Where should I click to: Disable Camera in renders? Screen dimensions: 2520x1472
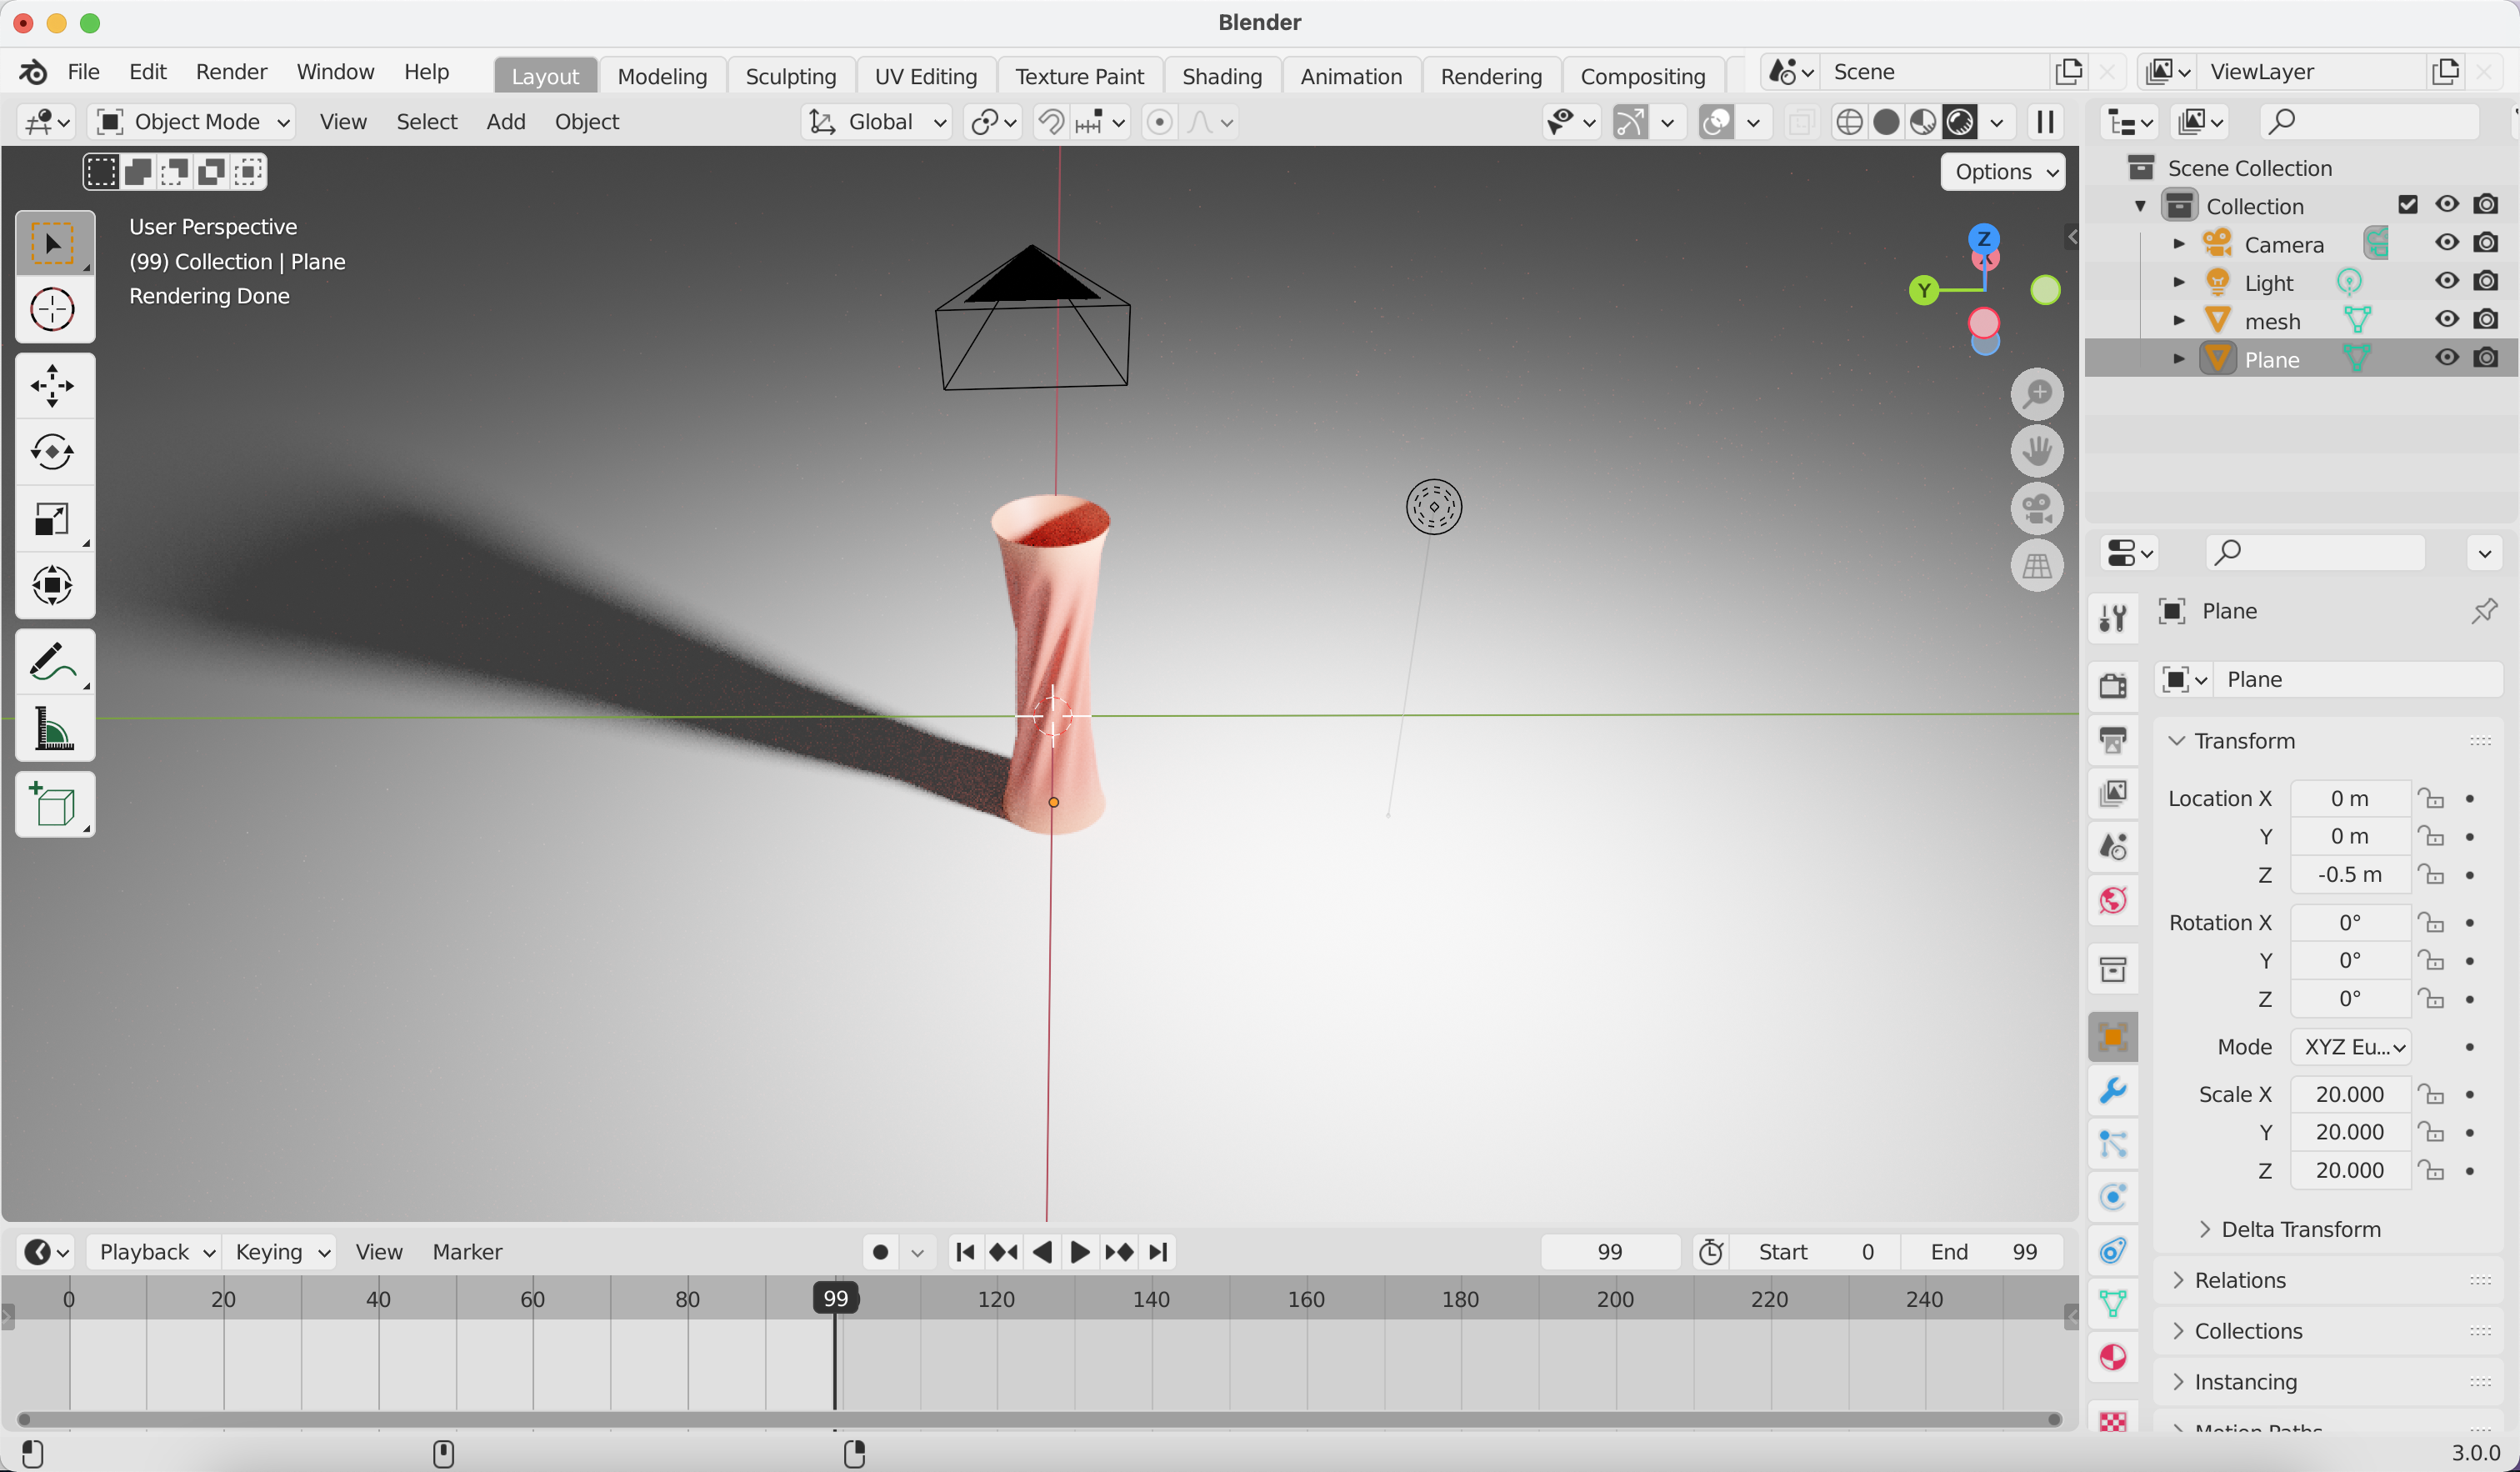pos(2486,243)
